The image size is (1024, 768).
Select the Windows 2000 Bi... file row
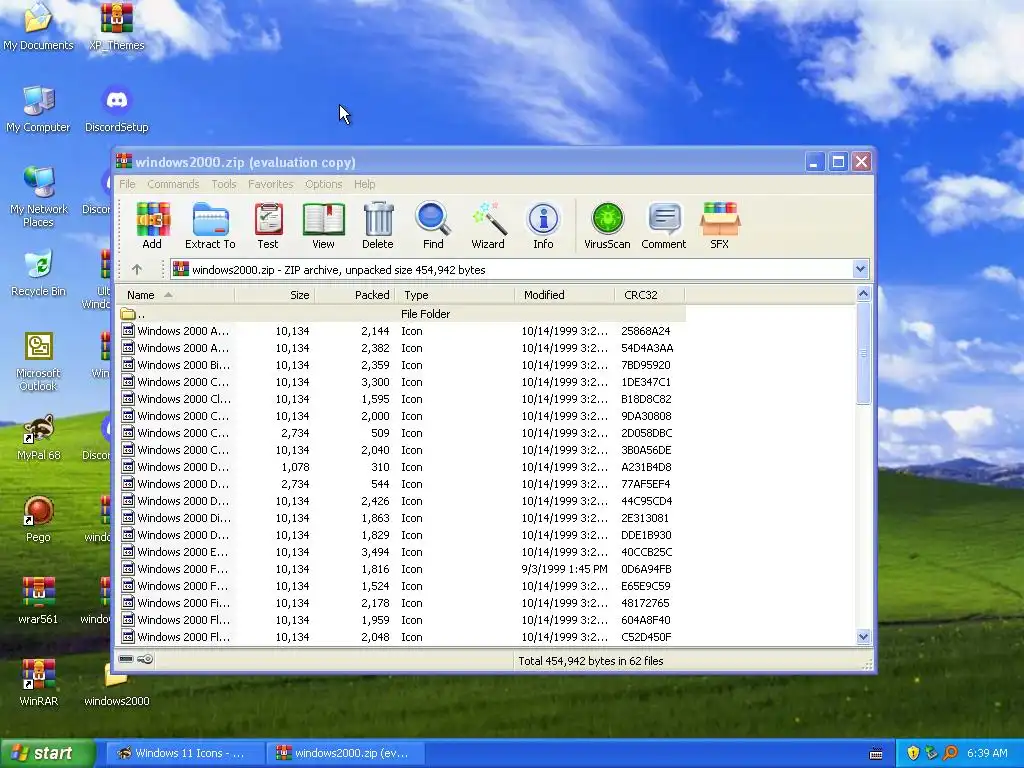pos(402,365)
